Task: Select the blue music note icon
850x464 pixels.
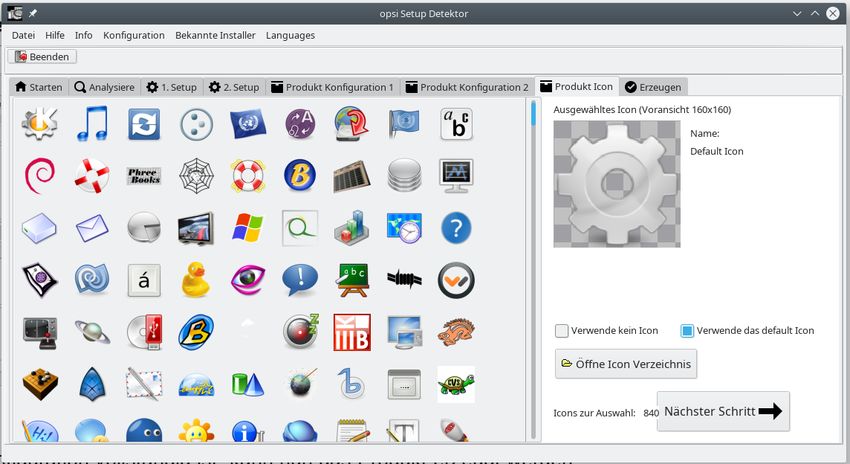Action: pyautogui.click(x=92, y=124)
